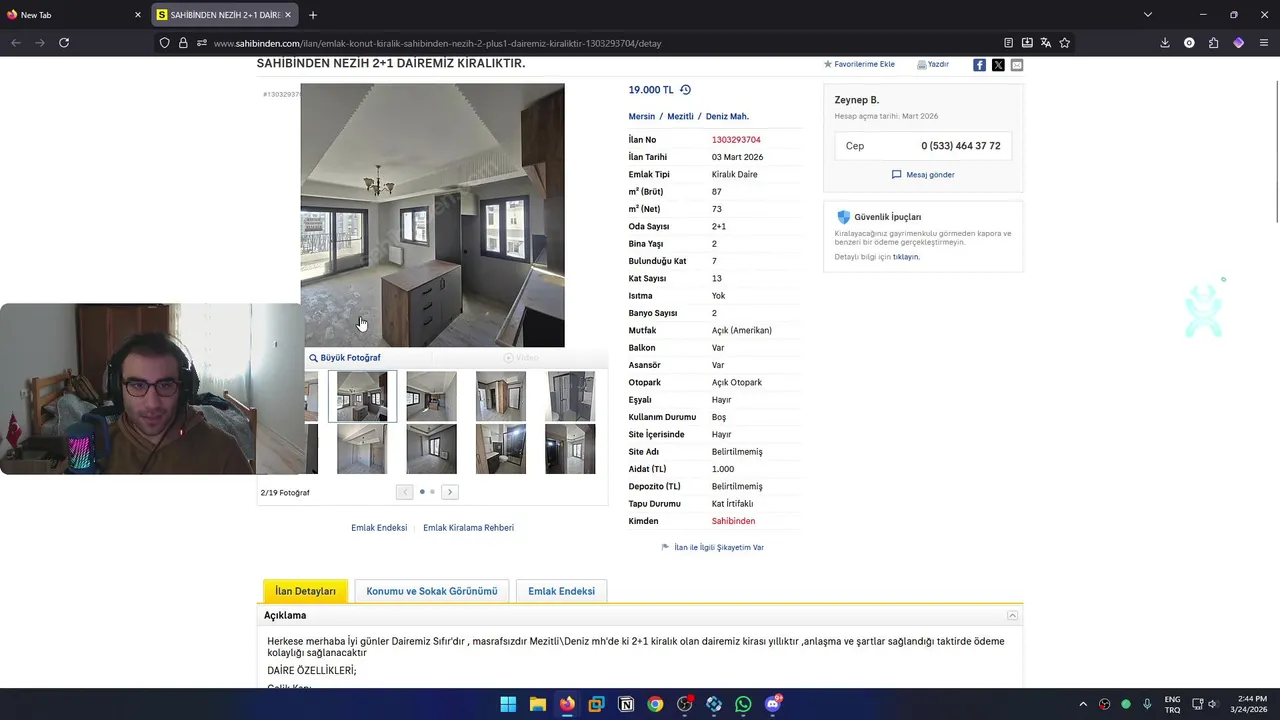Click the purple diamond extension icon
This screenshot has height=720, width=1280.
tap(1238, 43)
